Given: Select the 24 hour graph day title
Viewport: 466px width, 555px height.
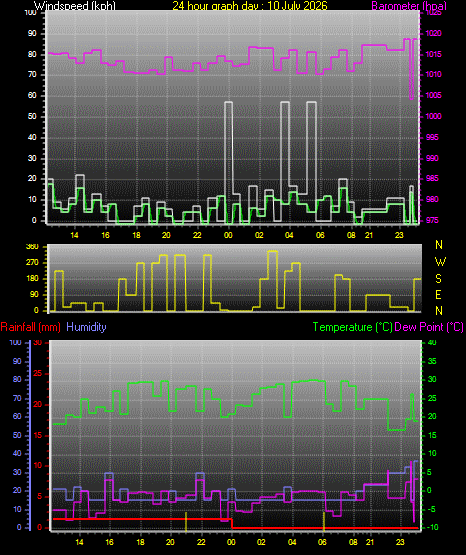Looking at the screenshot, I should pos(250,6).
